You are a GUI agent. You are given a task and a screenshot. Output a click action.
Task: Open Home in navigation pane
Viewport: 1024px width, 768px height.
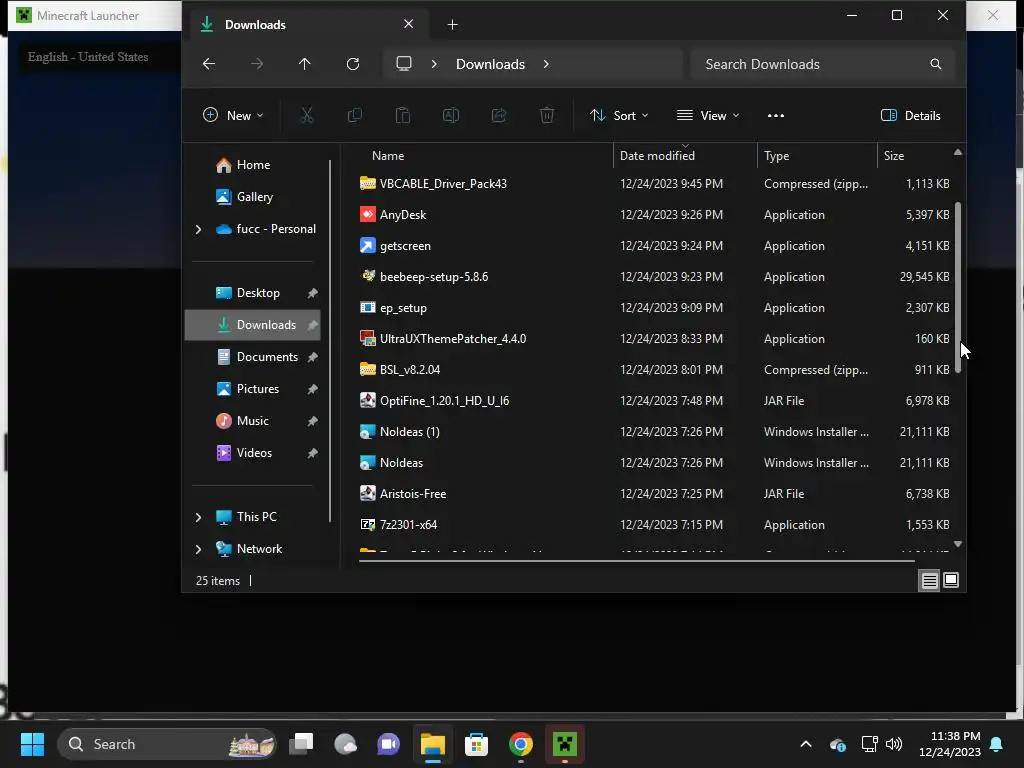tap(253, 165)
